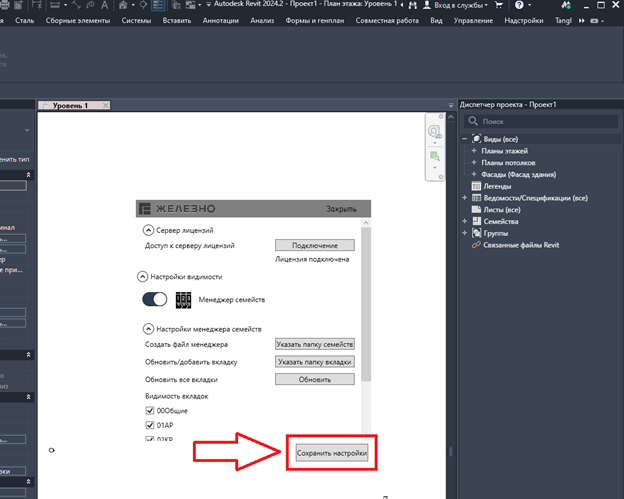Open the Сталь ribbon tab

(x=24, y=20)
